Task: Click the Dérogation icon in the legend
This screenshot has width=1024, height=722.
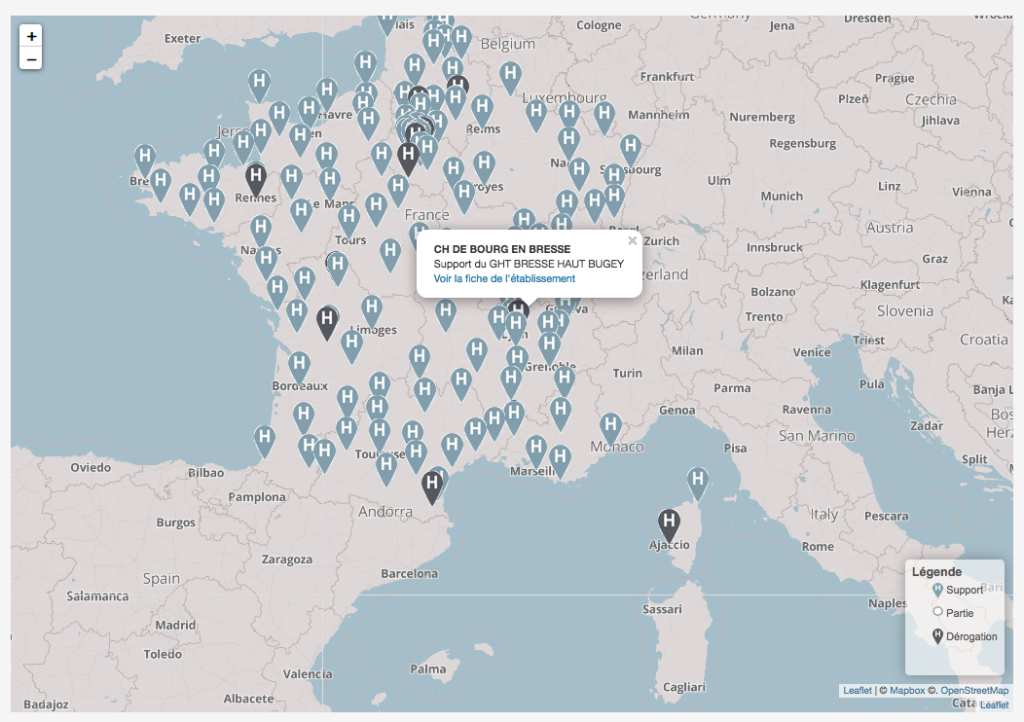Action: coord(937,635)
